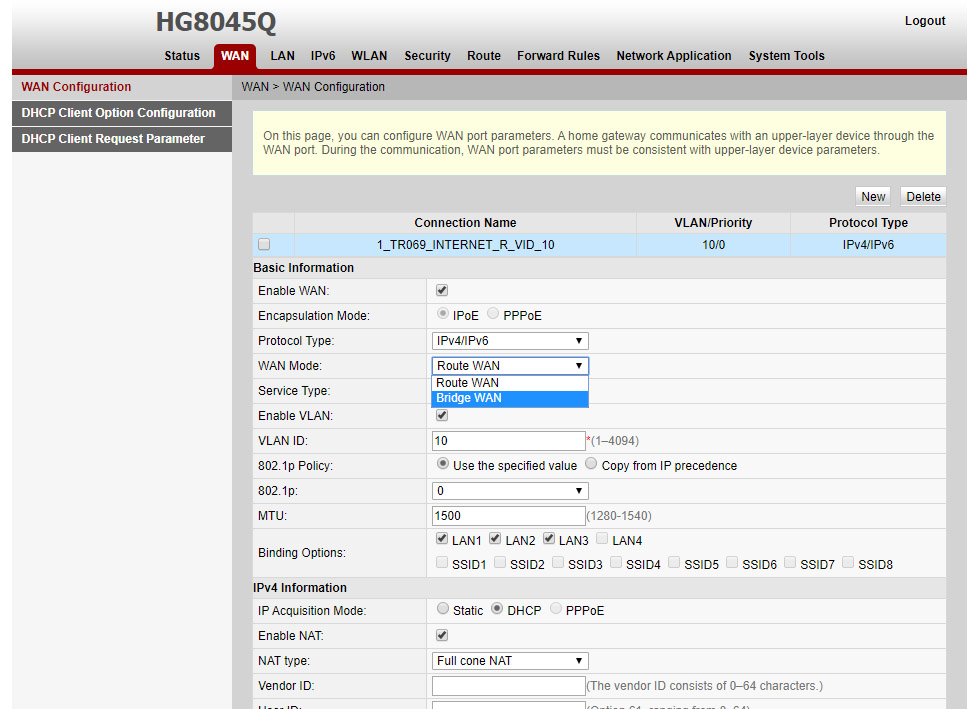
Task: Open DHCP Client Request Parameter
Action: tap(122, 139)
